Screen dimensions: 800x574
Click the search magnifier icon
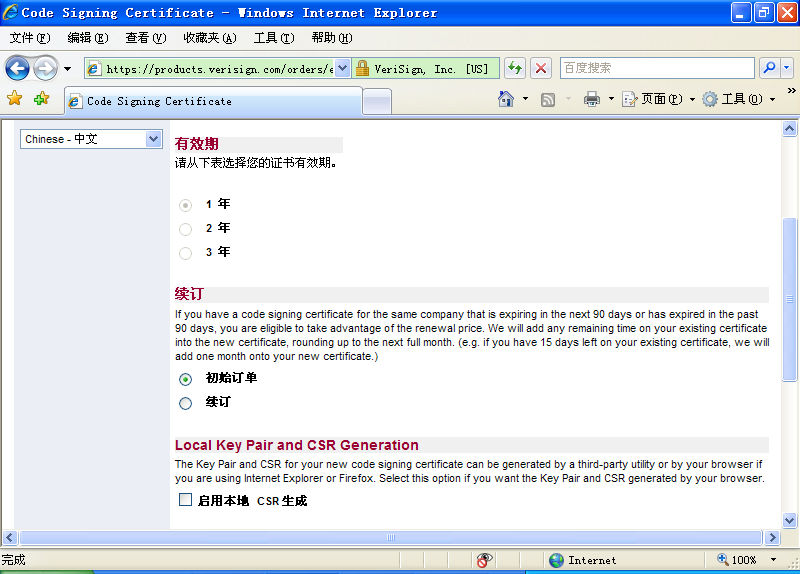tap(769, 68)
